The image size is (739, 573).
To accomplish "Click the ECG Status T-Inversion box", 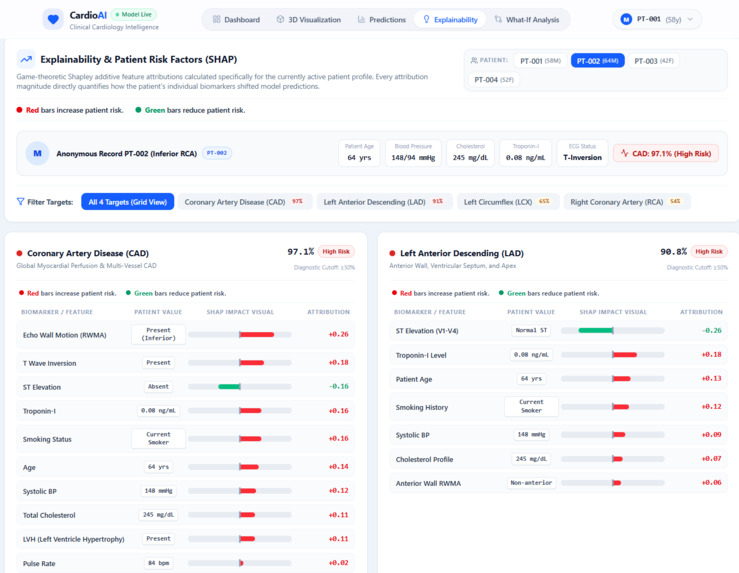I will [x=583, y=153].
